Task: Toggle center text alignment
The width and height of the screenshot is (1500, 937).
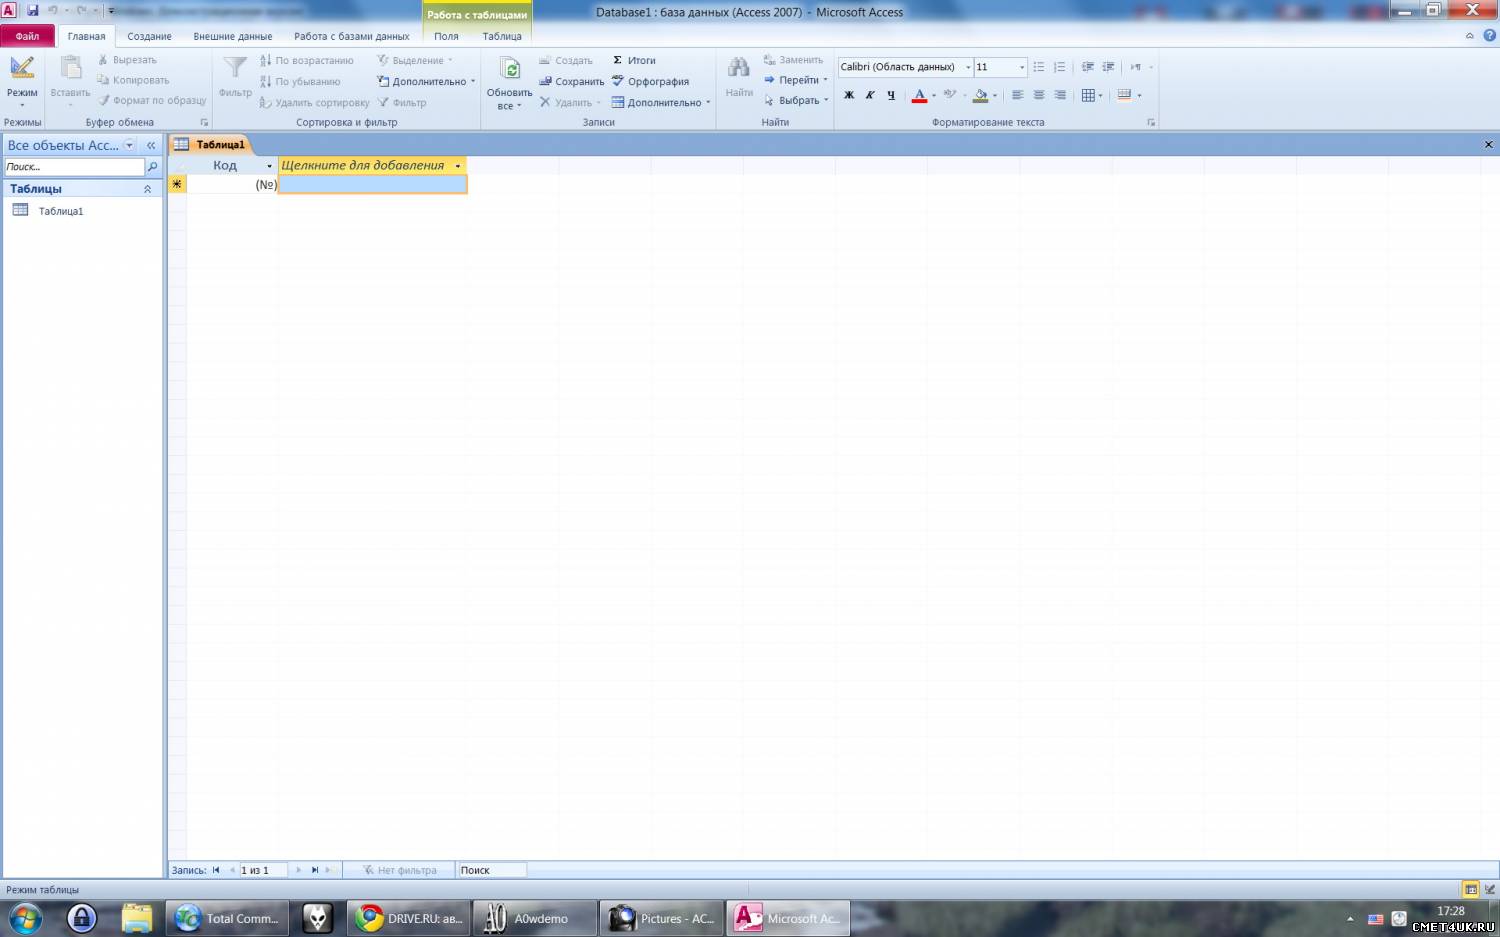Action: click(x=1039, y=95)
